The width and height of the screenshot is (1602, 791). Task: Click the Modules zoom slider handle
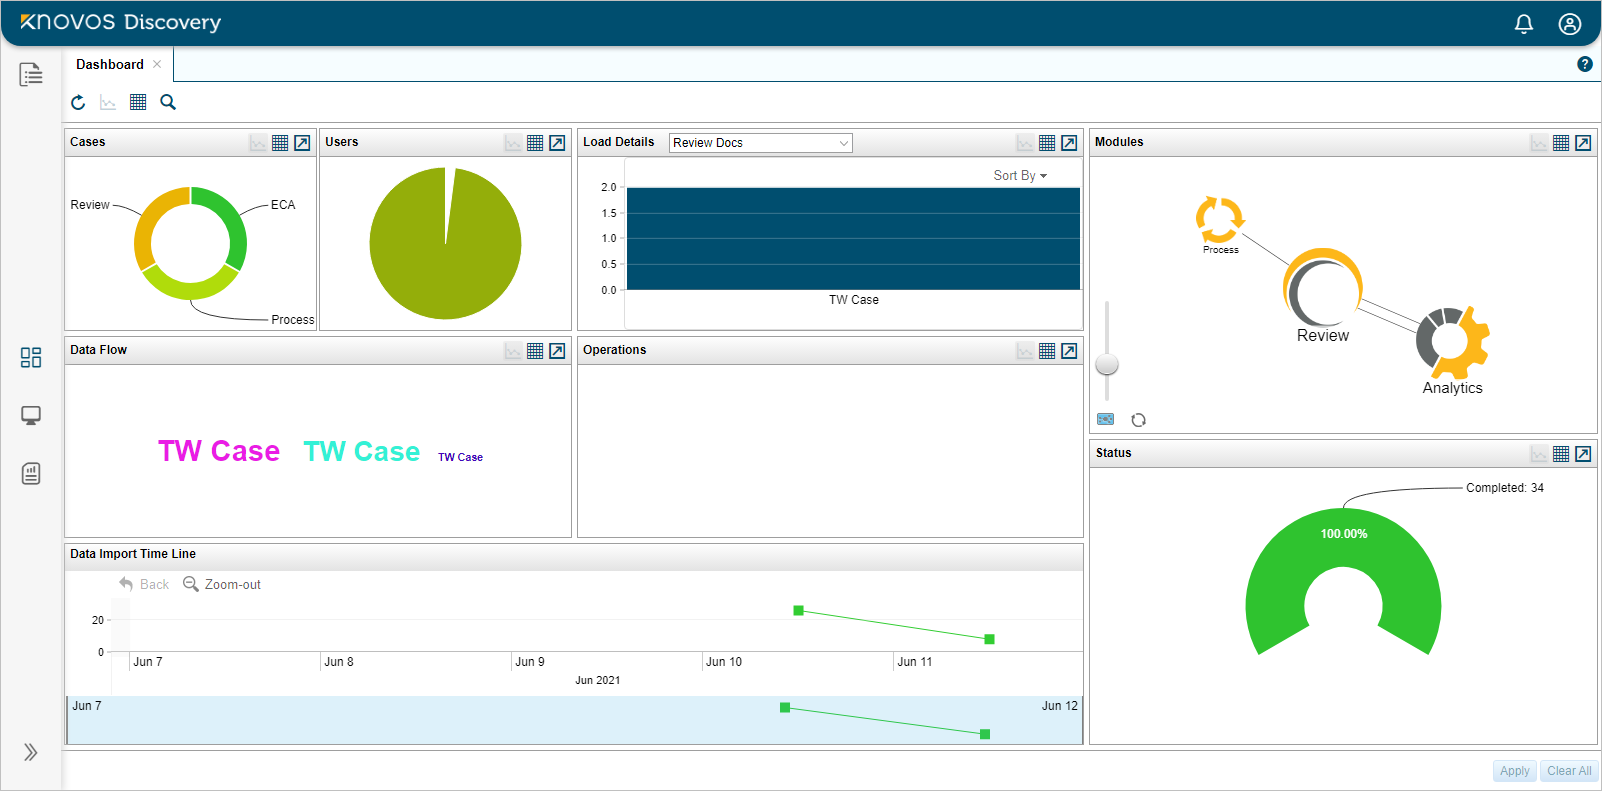click(x=1107, y=364)
